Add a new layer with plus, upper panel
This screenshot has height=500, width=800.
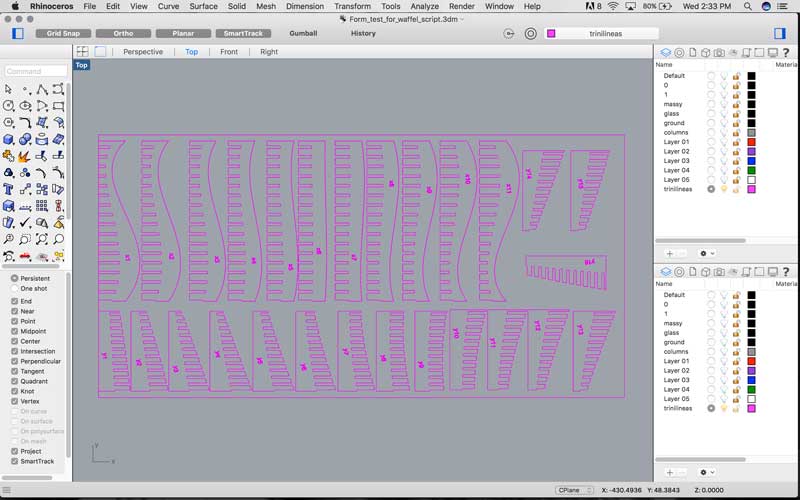pyautogui.click(x=670, y=253)
